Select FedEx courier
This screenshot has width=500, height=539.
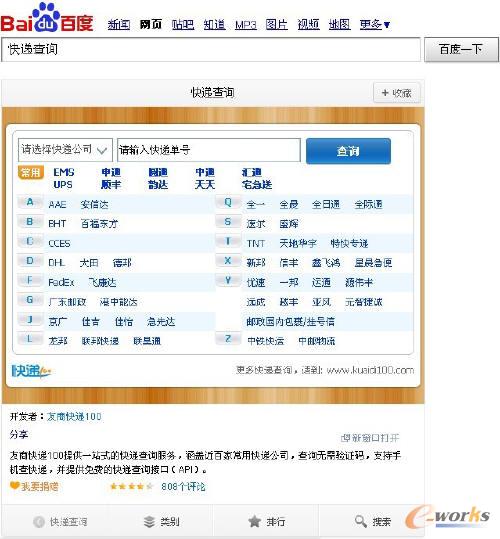(61, 283)
